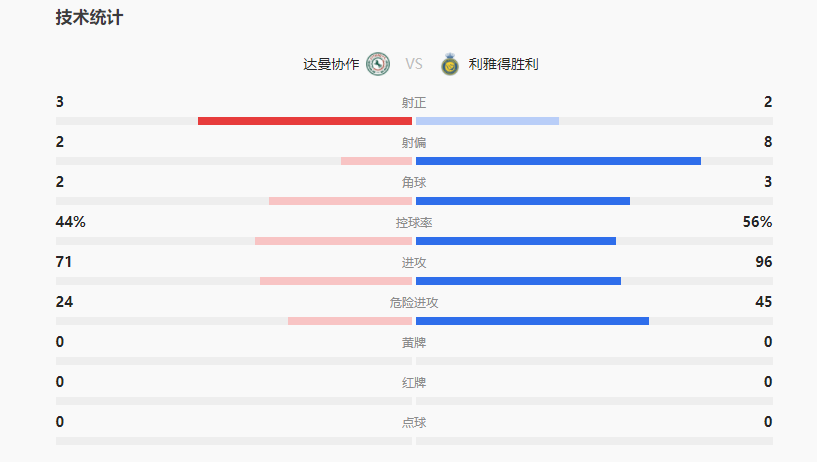Click the light blue 射正 bar
817x462 pixels.
(x=487, y=121)
